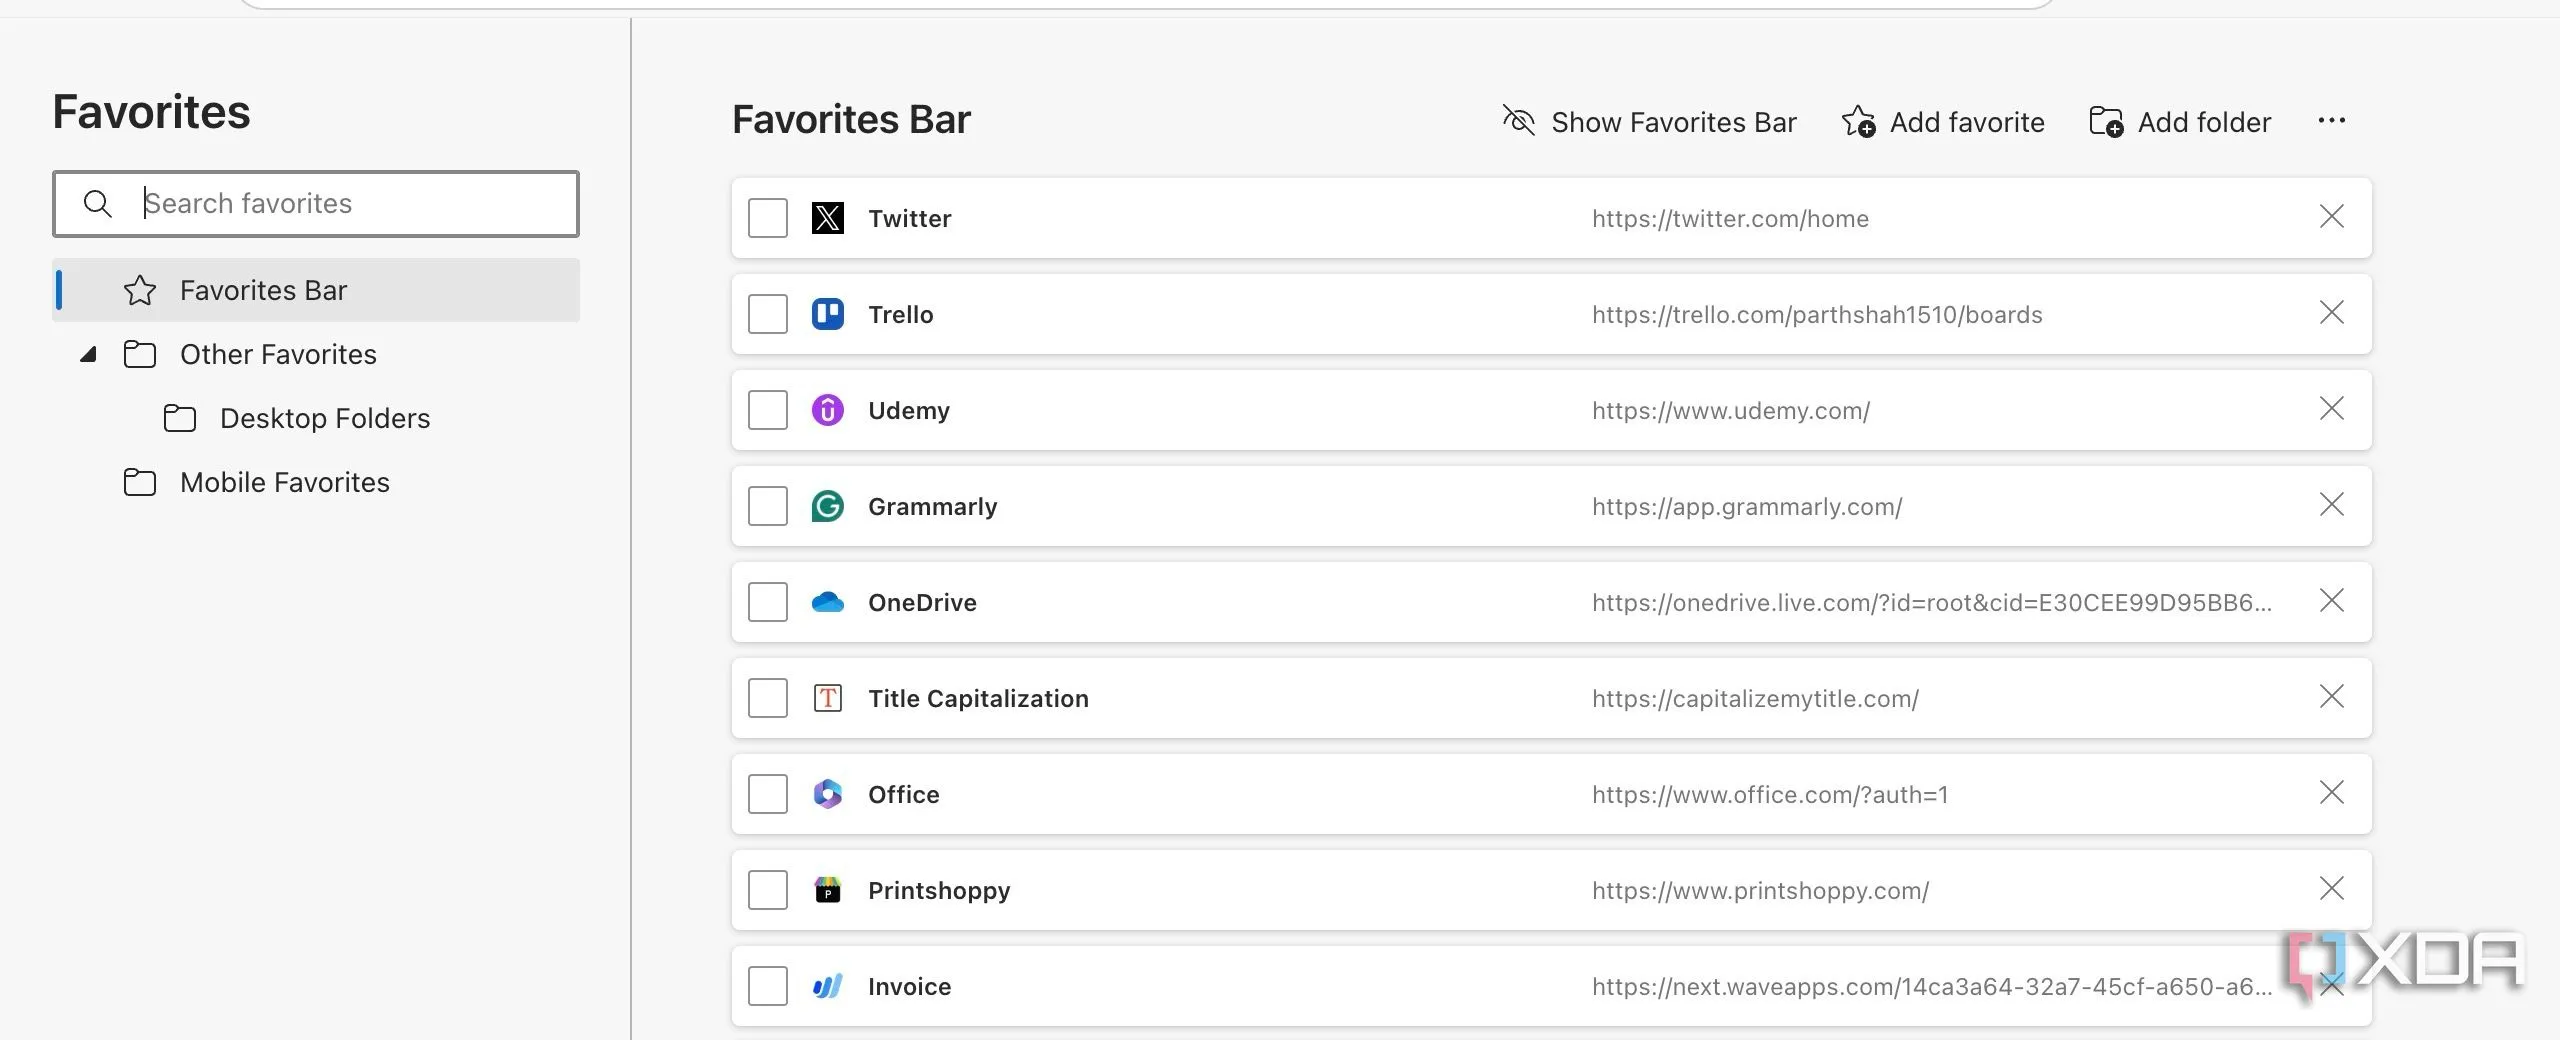The height and width of the screenshot is (1040, 2560).
Task: Open the more options ellipsis menu
Action: click(x=2331, y=121)
